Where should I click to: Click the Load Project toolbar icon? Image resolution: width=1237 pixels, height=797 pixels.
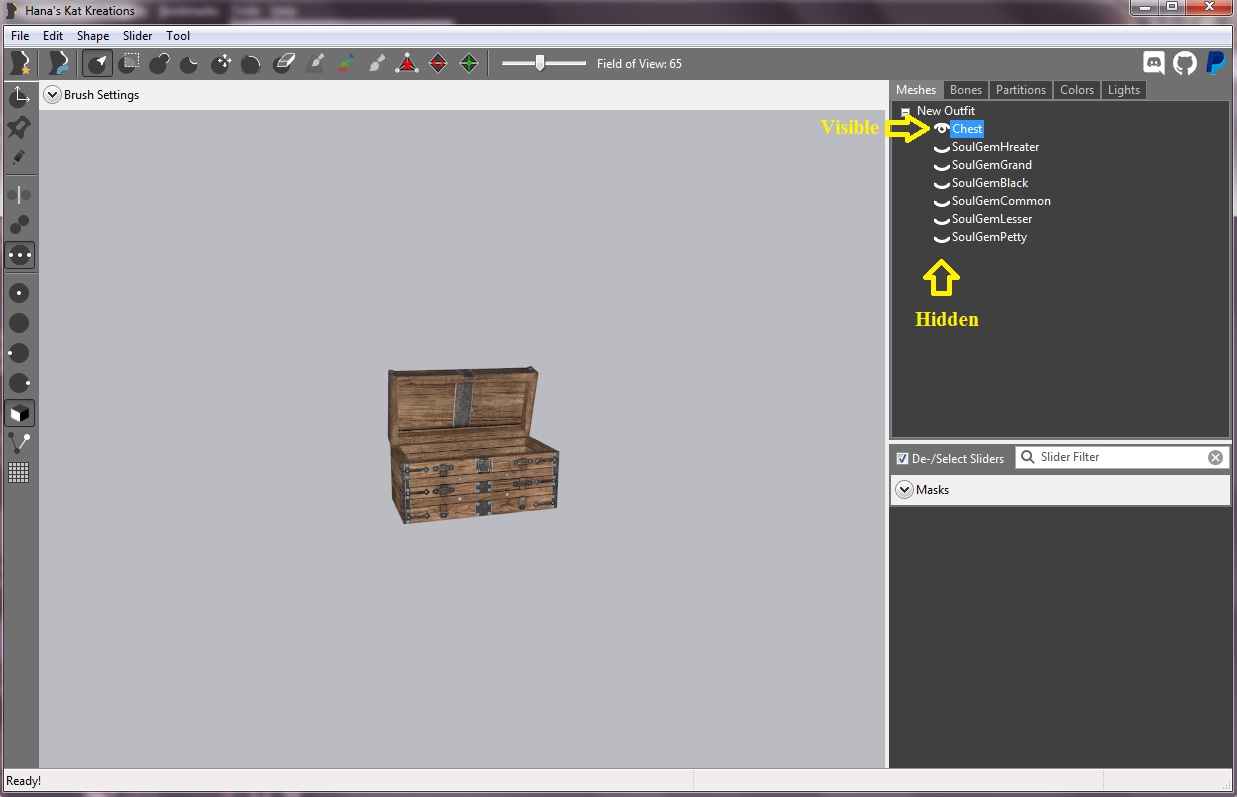coord(59,63)
